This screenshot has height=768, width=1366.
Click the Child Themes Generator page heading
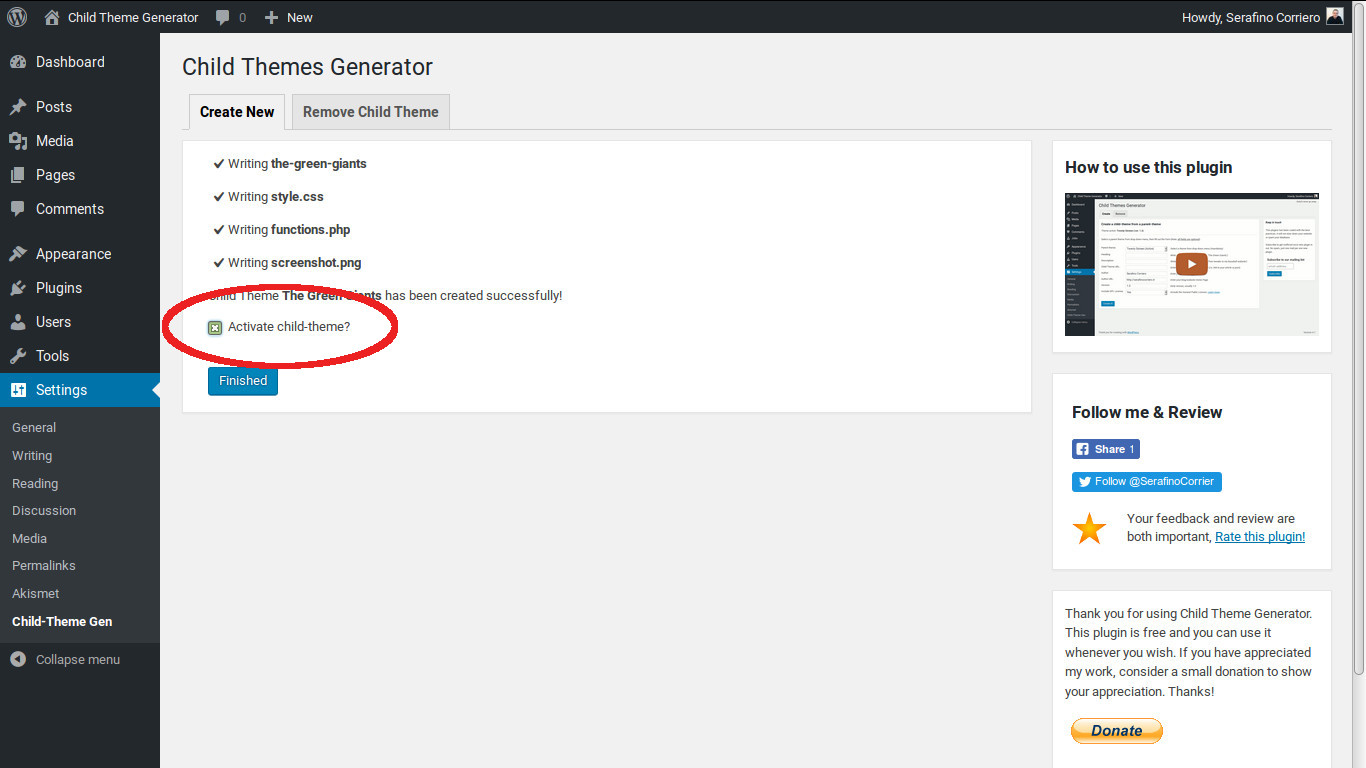(307, 67)
